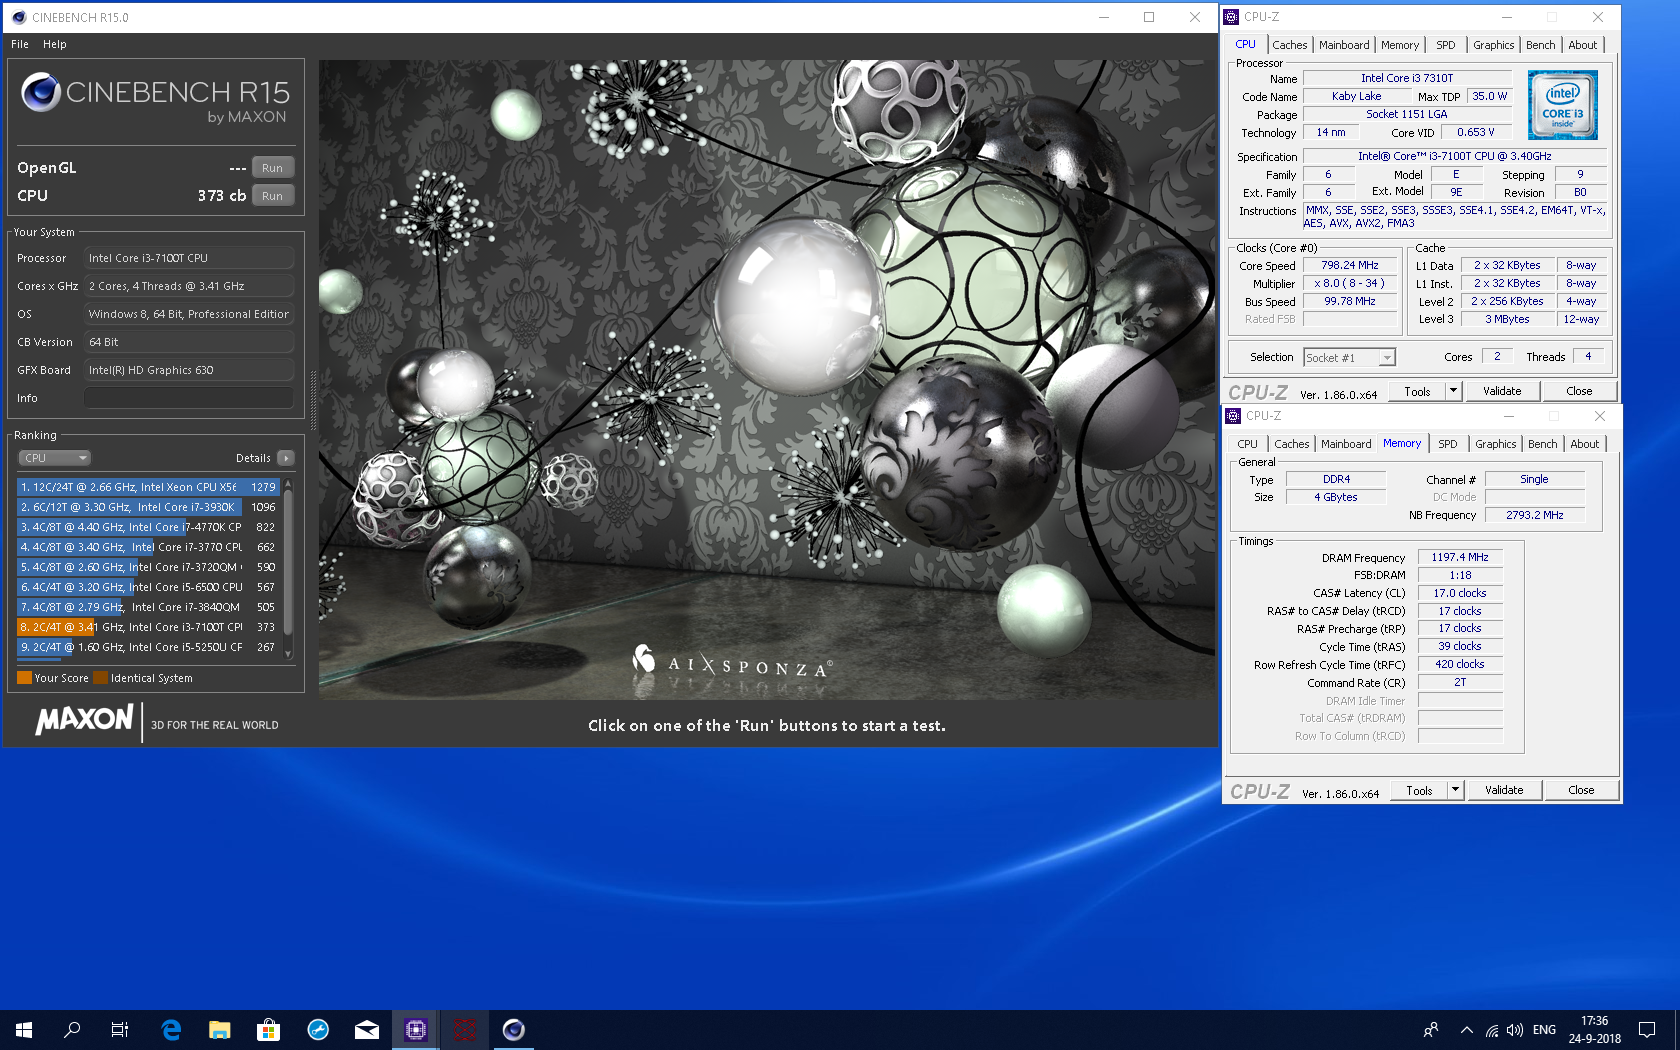Open Microsoft Store from taskbar

click(x=268, y=1029)
